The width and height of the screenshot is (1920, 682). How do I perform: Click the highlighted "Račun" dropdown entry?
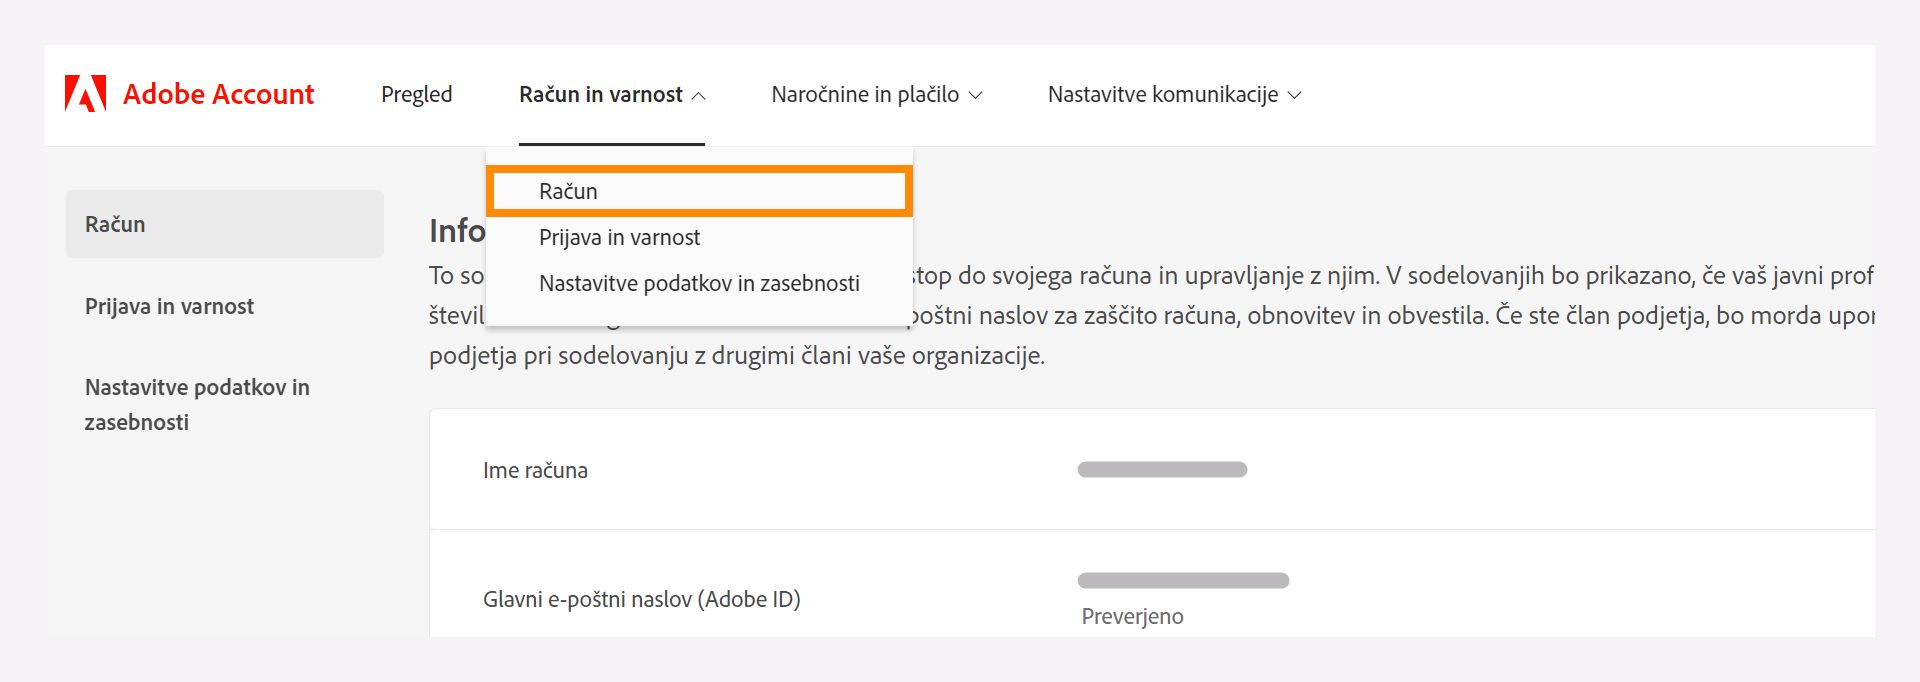pyautogui.click(x=698, y=190)
